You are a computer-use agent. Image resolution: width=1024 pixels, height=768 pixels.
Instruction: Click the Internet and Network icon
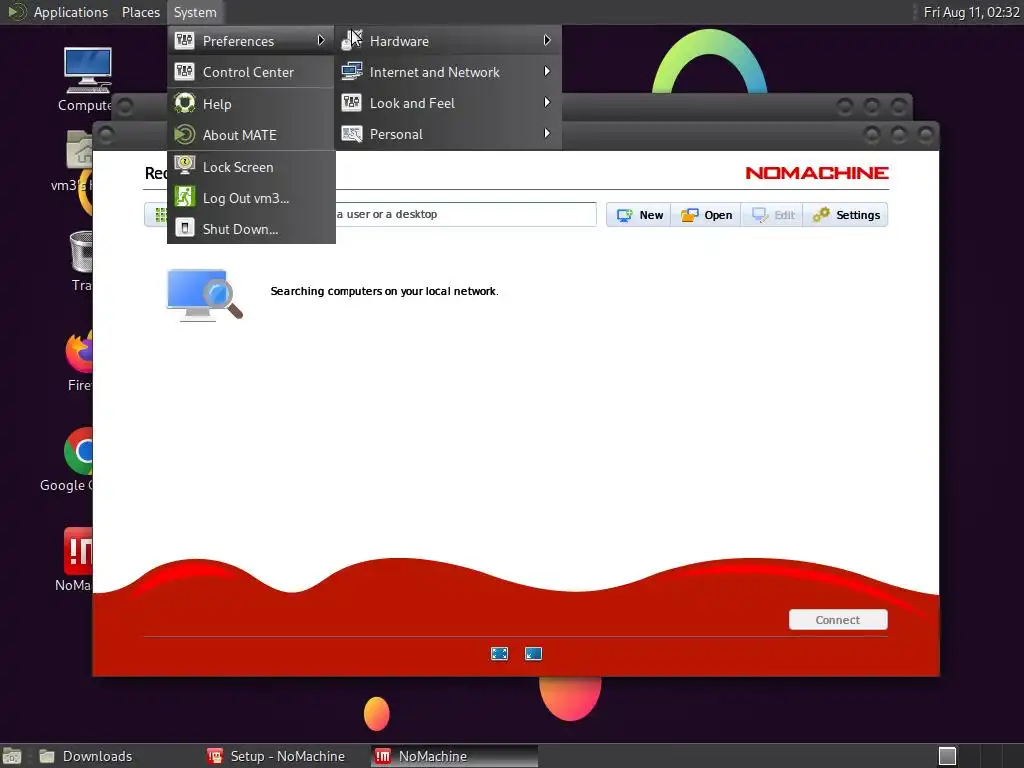tap(351, 72)
